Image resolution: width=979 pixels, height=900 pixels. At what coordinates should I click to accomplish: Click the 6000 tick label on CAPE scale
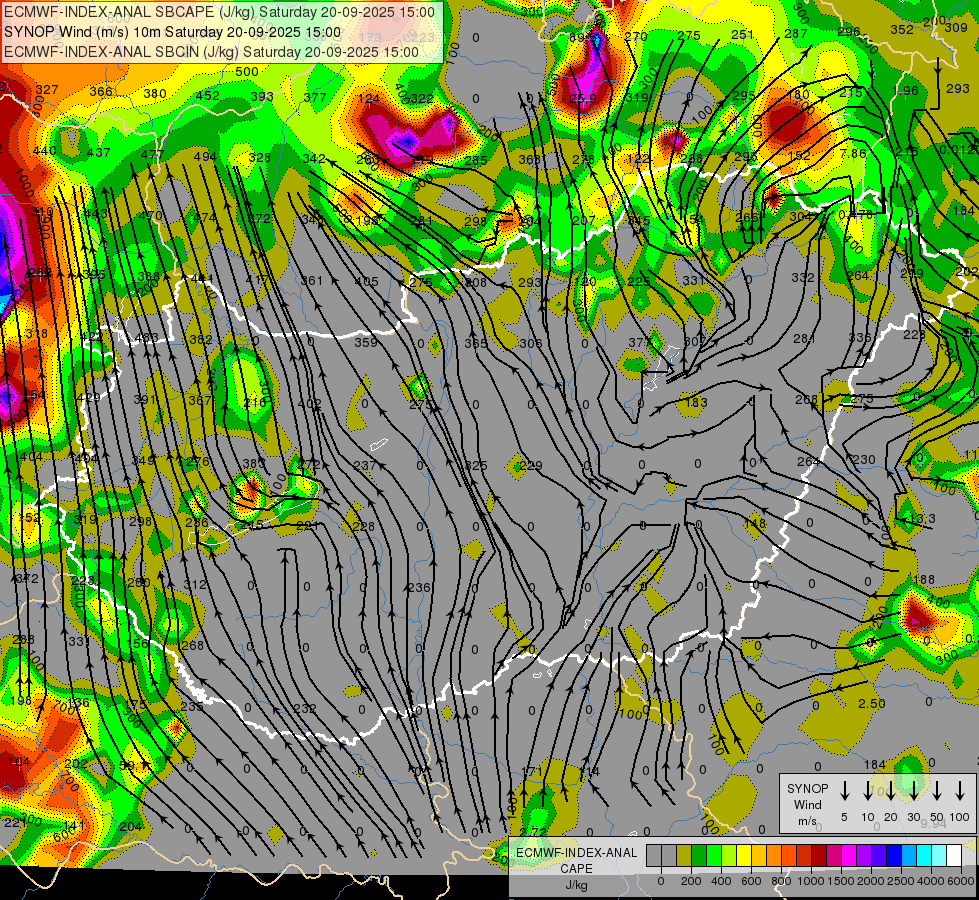click(961, 881)
